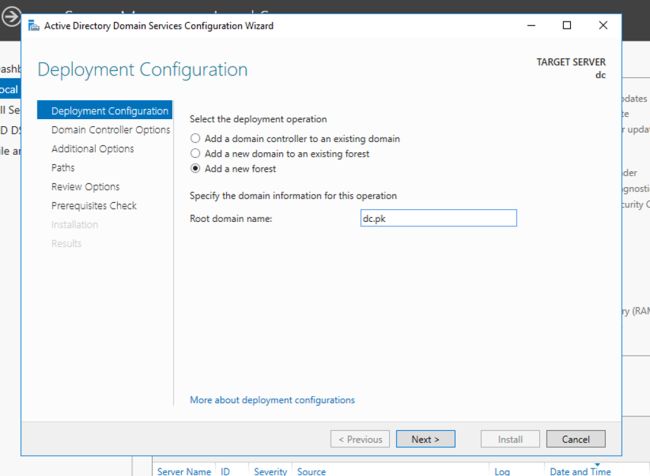Go to Domain Controller Options step
Image resolution: width=650 pixels, height=476 pixels.
[111, 130]
